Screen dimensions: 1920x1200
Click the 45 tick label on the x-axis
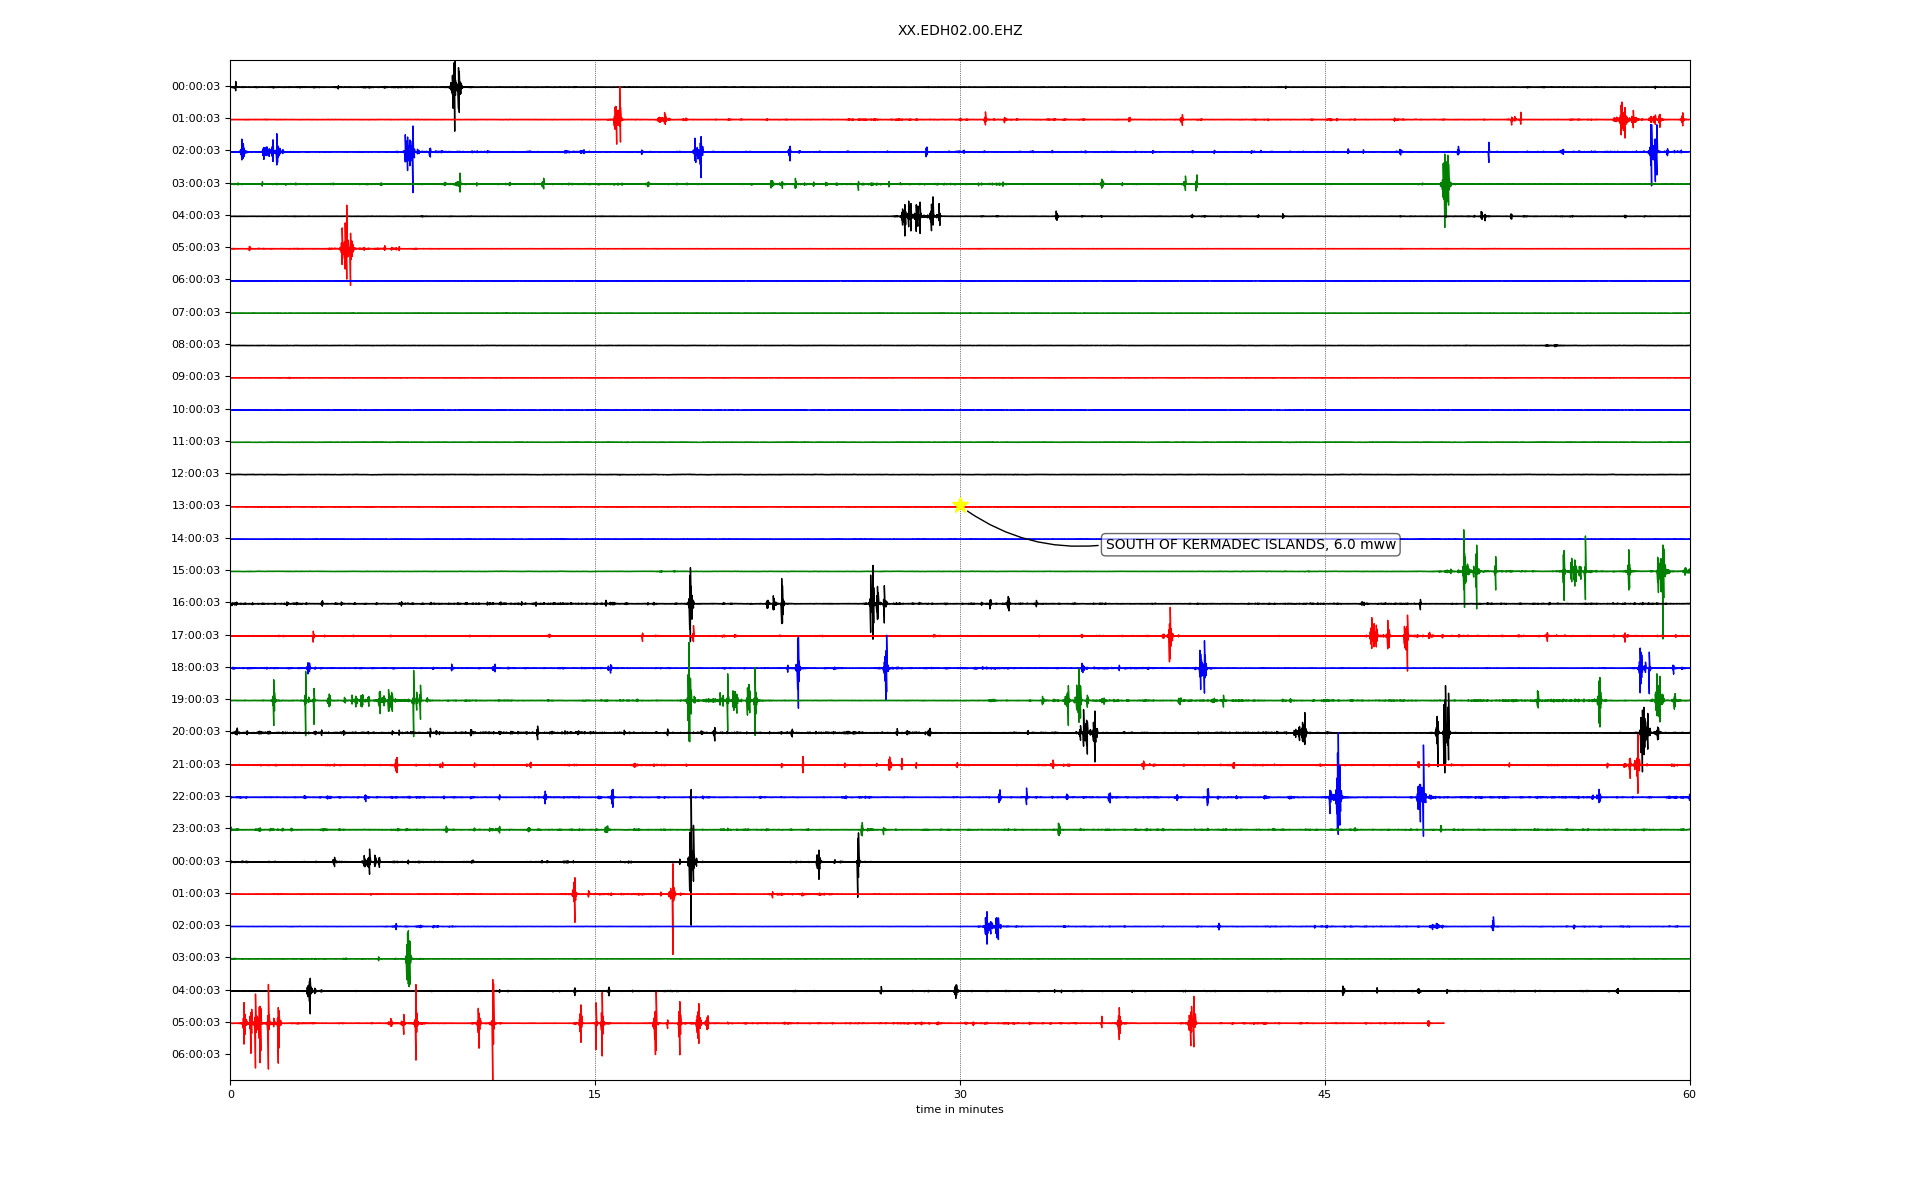pyautogui.click(x=1325, y=1095)
